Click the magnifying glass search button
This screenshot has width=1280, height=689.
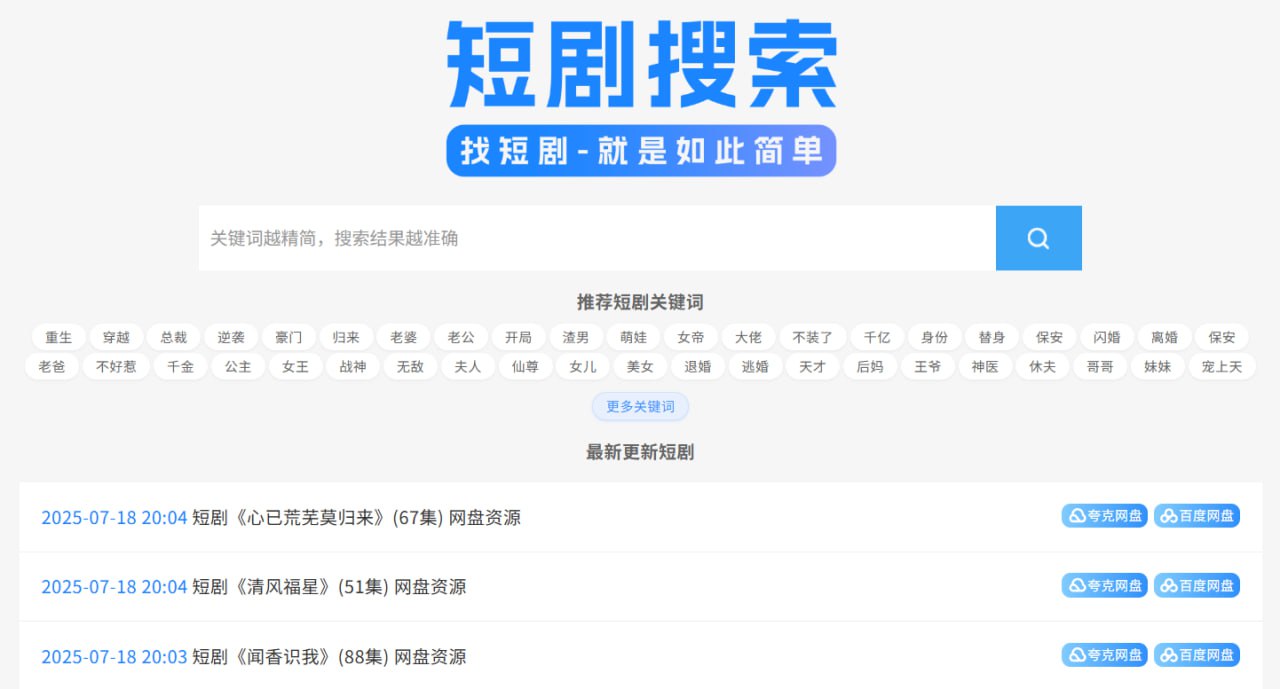click(1038, 238)
